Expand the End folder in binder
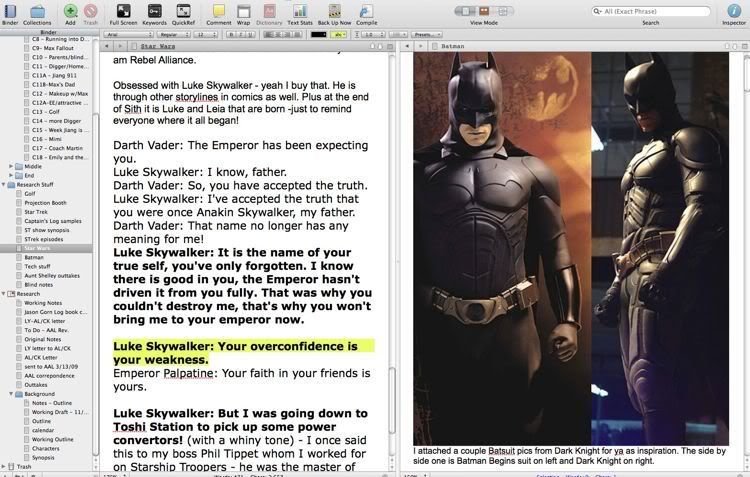This screenshot has height=477, width=750. (x=11, y=175)
